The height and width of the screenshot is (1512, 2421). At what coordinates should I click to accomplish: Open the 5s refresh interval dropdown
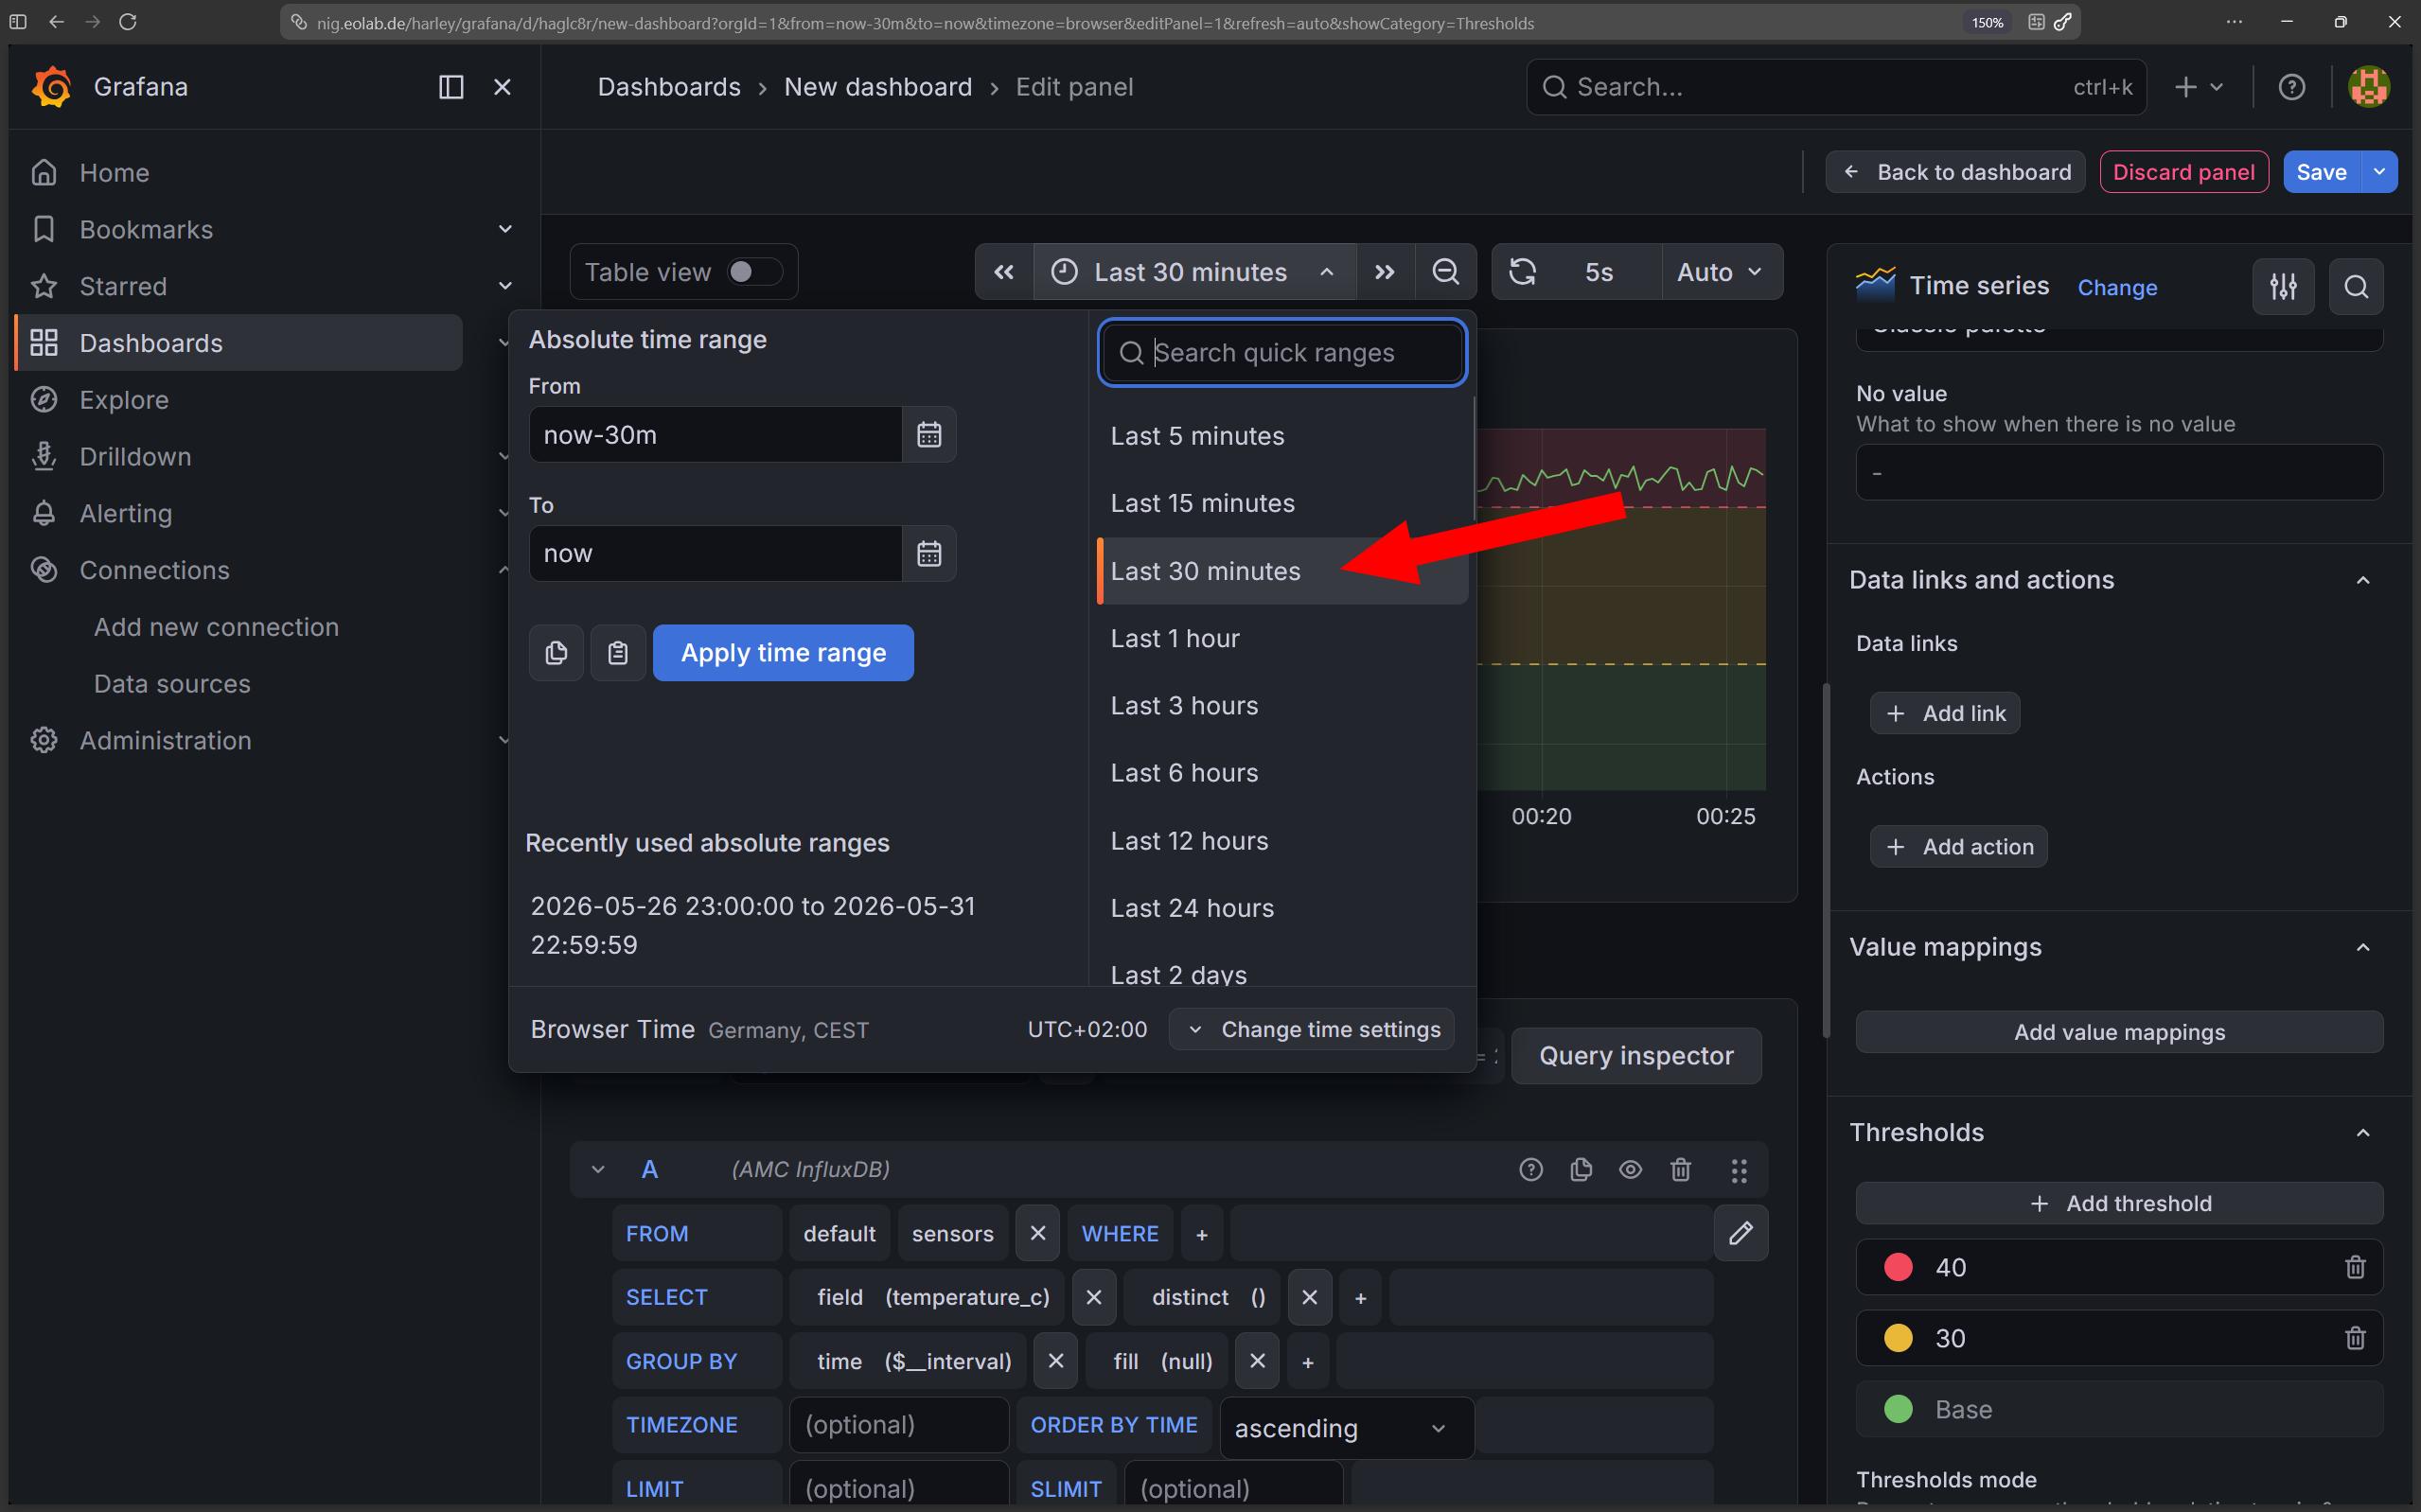coord(1599,272)
